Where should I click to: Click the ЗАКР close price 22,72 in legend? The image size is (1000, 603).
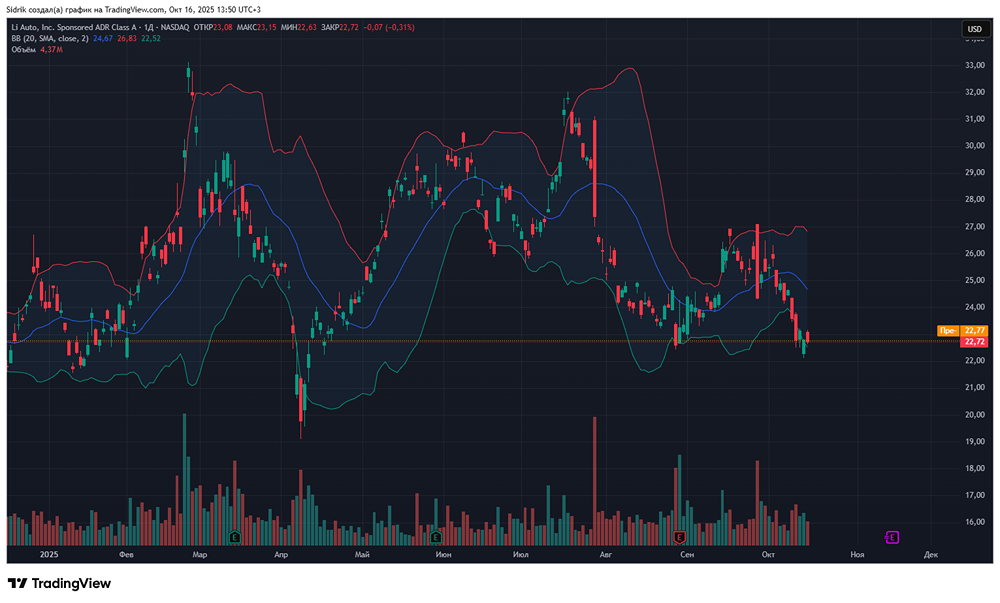click(x=349, y=27)
